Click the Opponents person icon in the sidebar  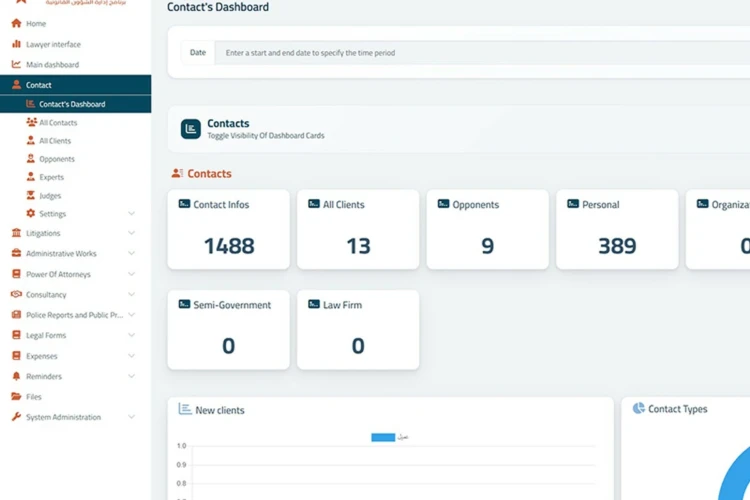coord(31,158)
